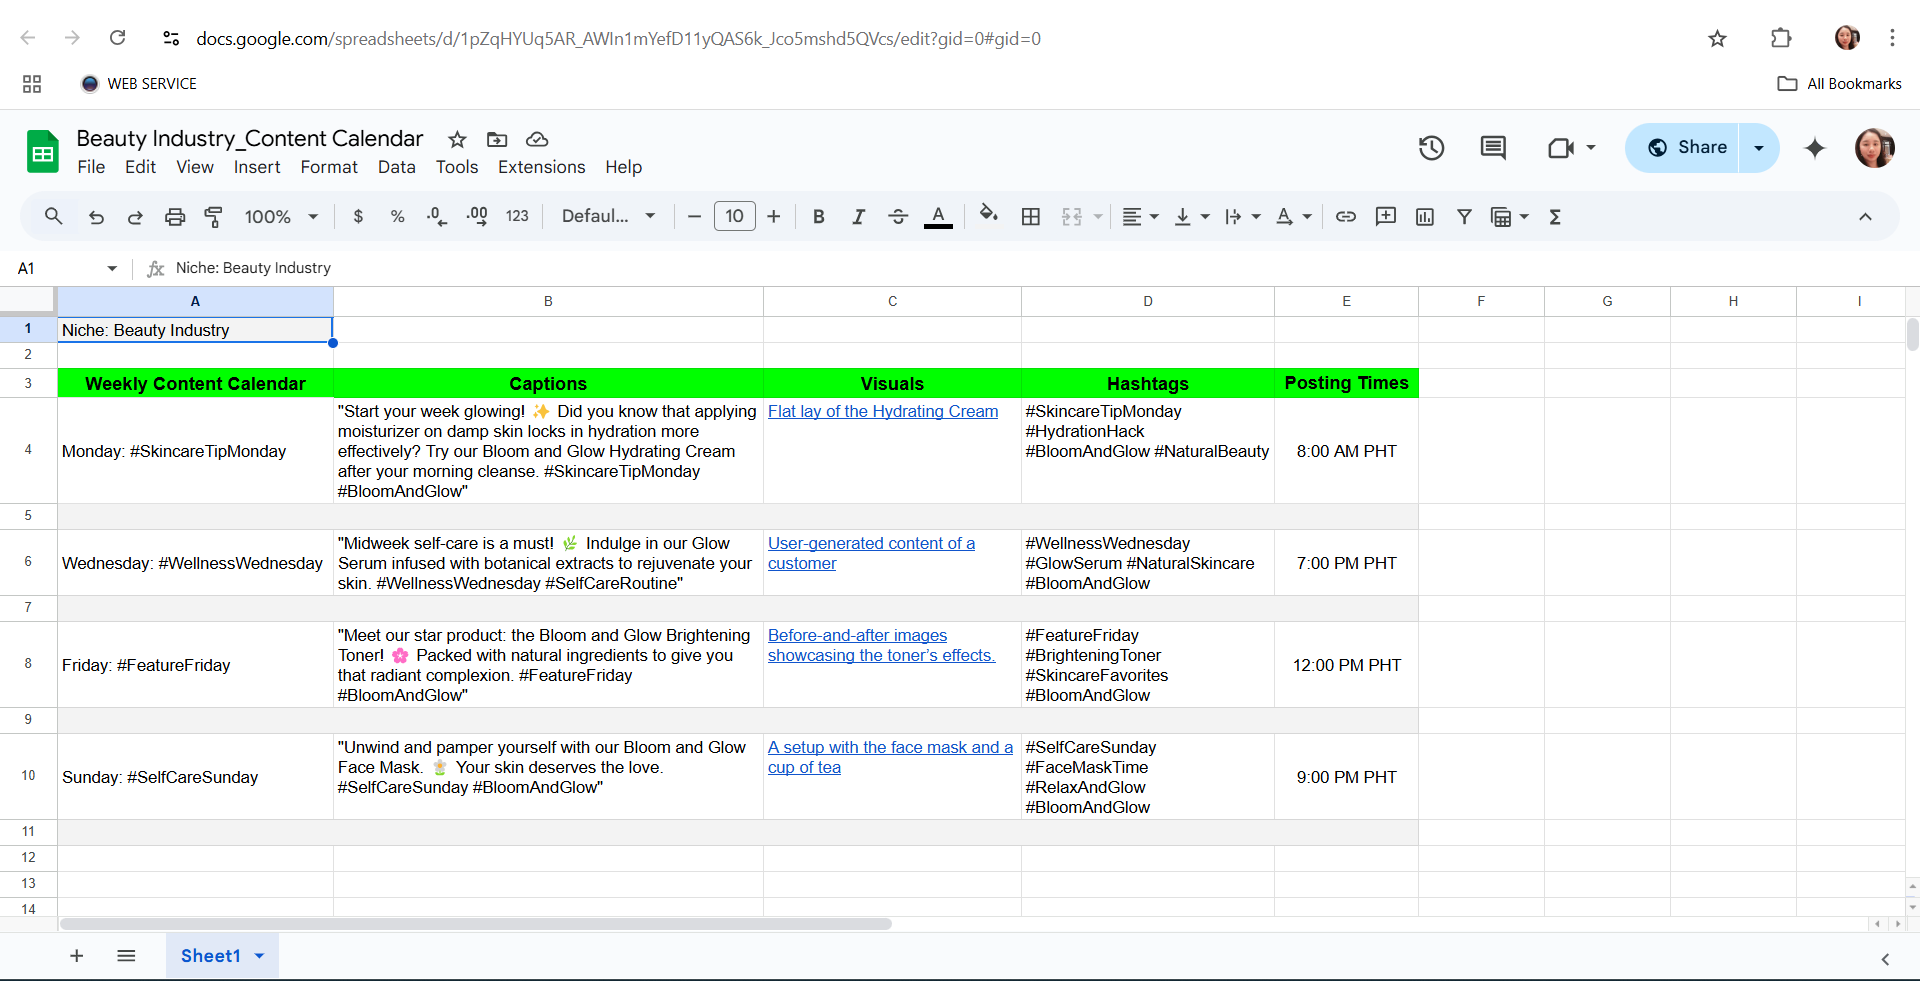Click the font size field
Screen dimensions: 1920x981
click(x=735, y=216)
